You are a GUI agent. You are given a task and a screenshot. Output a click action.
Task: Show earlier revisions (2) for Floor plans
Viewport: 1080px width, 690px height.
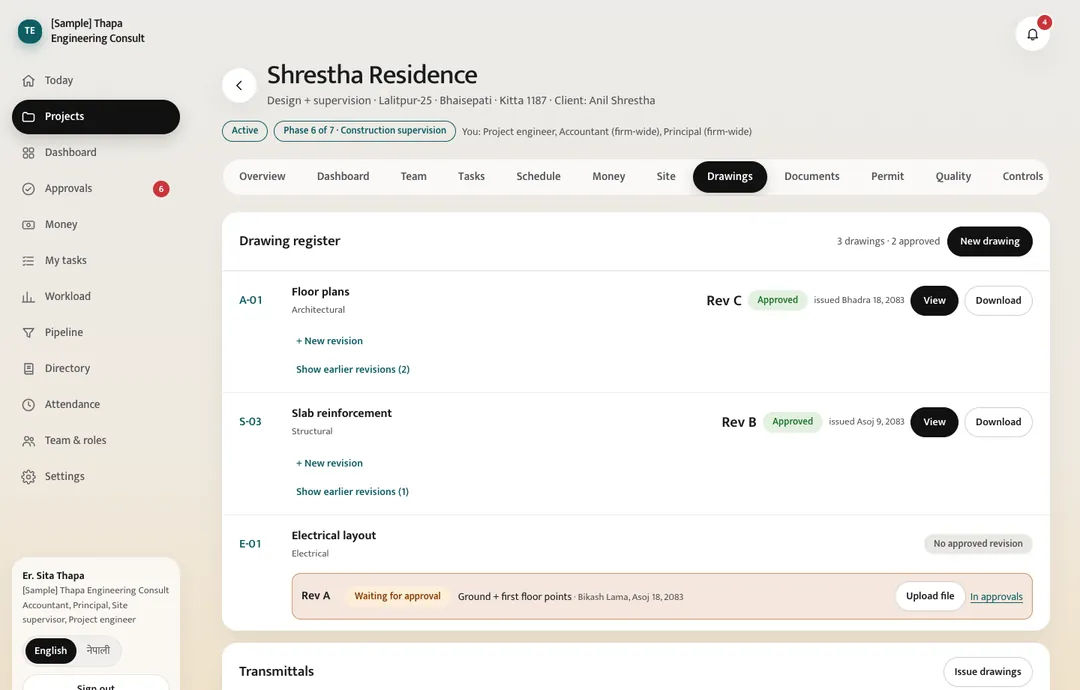click(353, 369)
